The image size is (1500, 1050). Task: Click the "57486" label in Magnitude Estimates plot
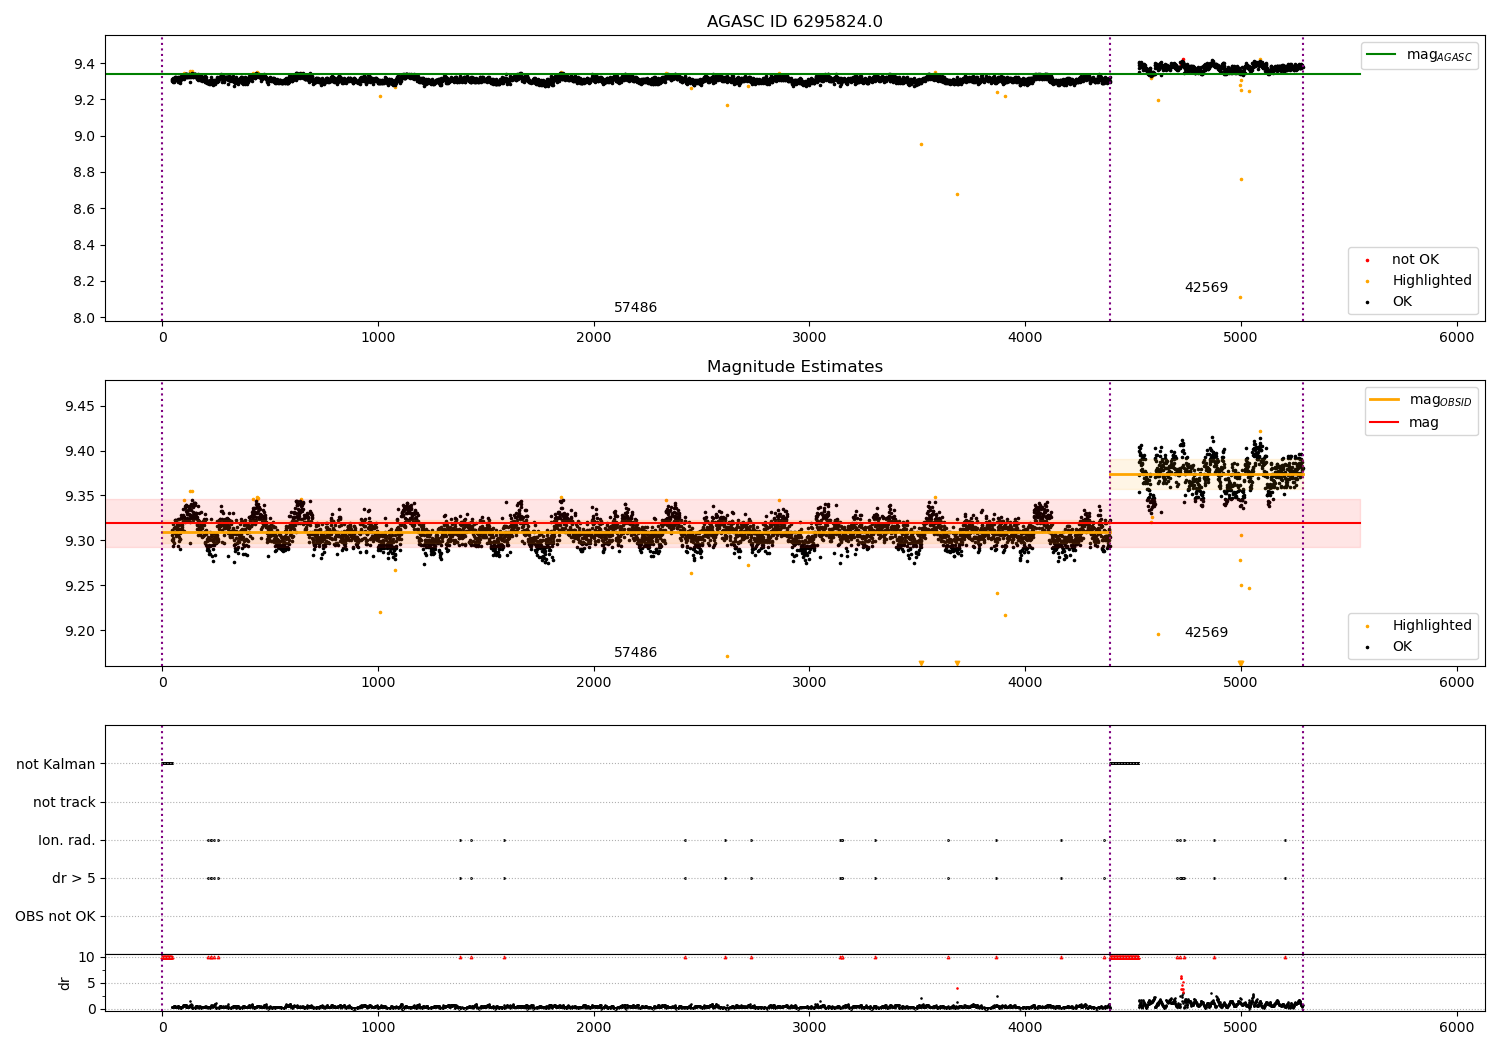click(635, 653)
